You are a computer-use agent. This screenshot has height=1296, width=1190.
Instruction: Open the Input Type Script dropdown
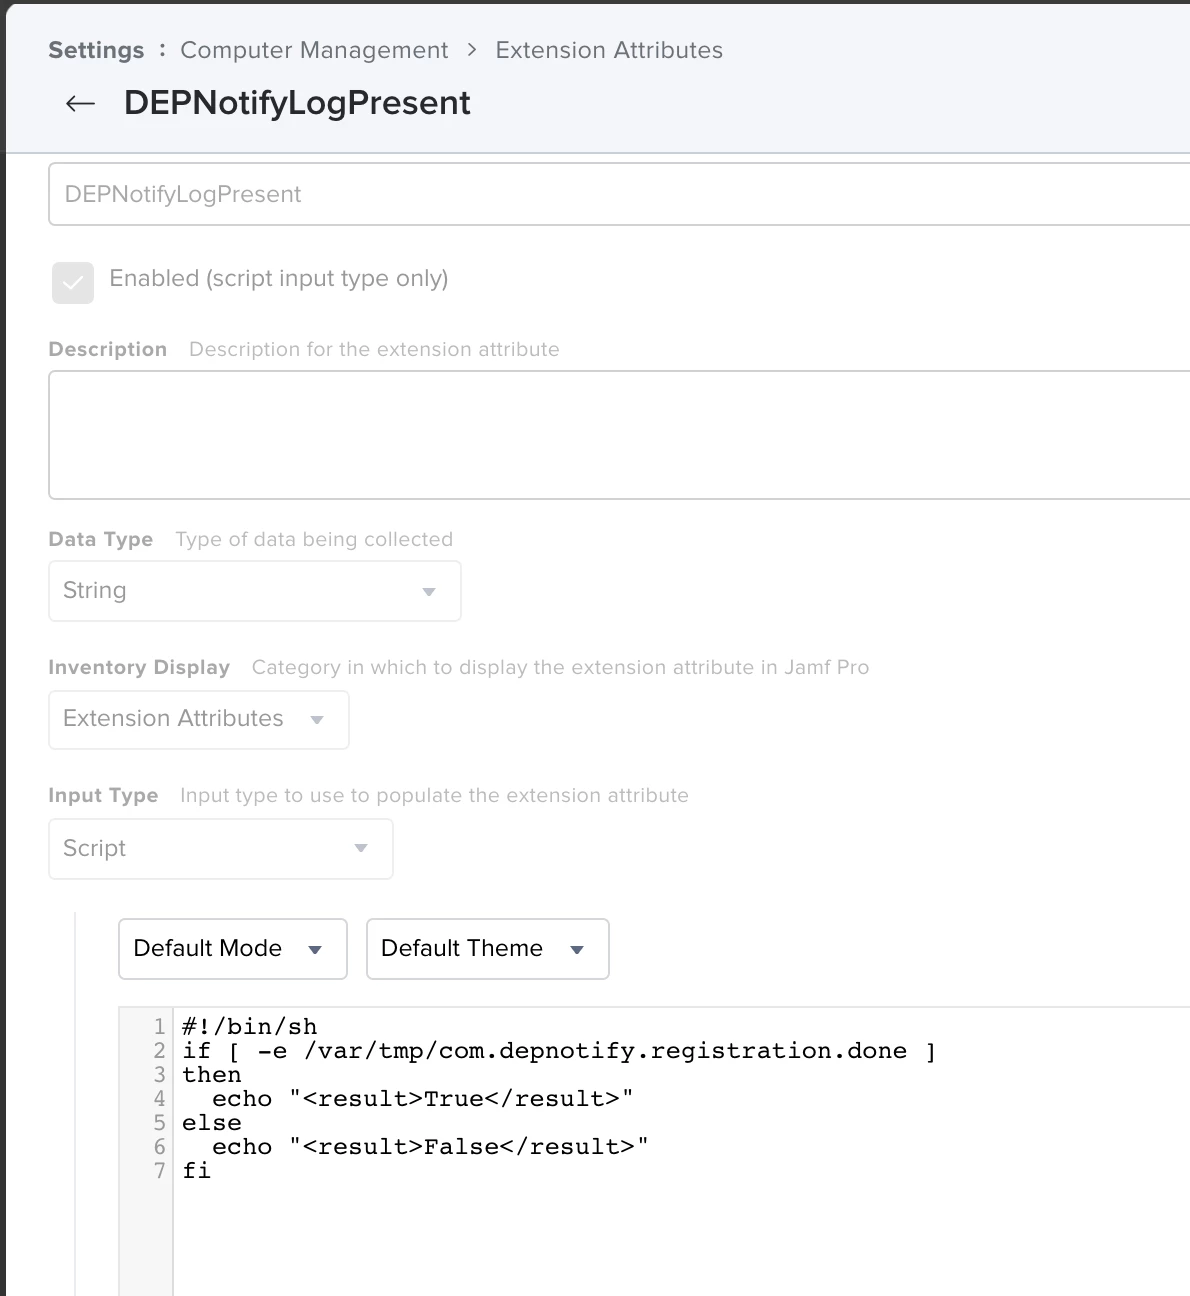[221, 849]
